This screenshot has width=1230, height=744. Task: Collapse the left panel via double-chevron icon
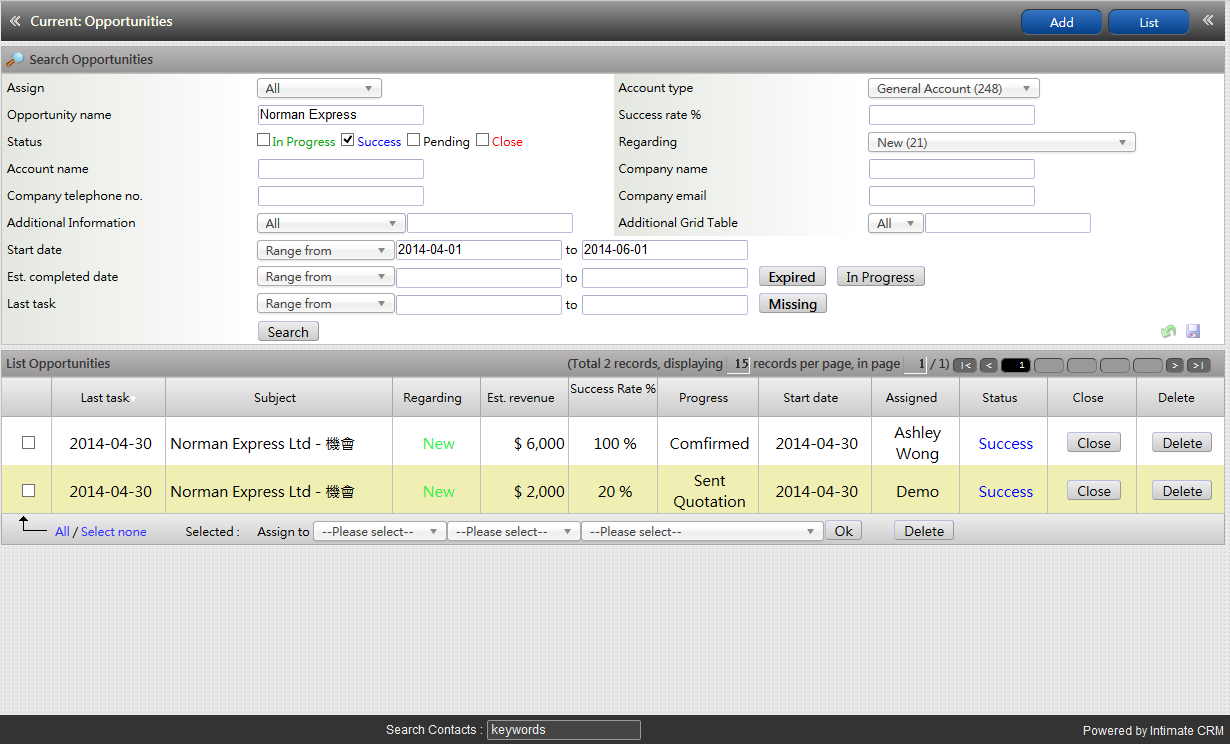click(x=15, y=21)
